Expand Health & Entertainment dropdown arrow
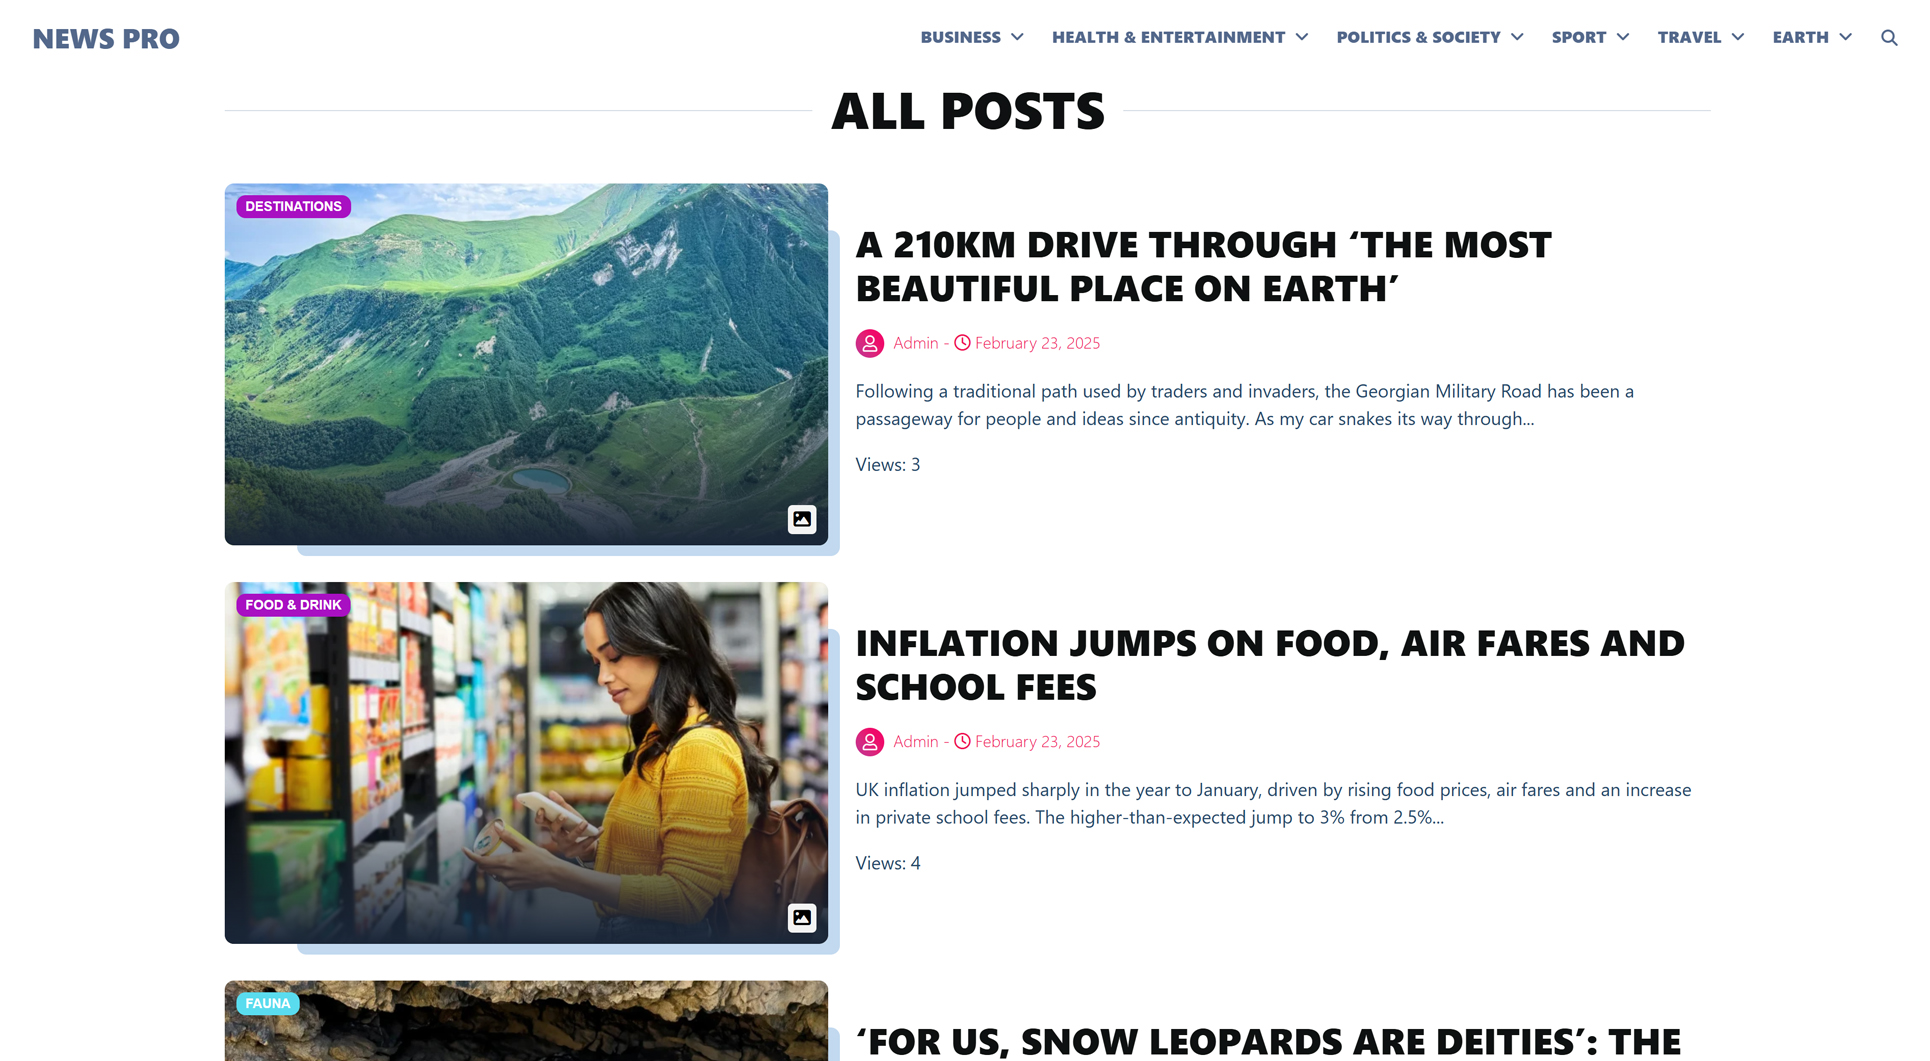This screenshot has height=1061, width=1930. (1302, 37)
